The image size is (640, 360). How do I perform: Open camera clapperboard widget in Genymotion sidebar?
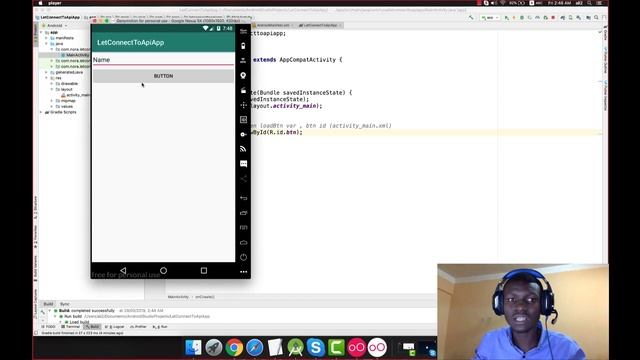coord(243,90)
